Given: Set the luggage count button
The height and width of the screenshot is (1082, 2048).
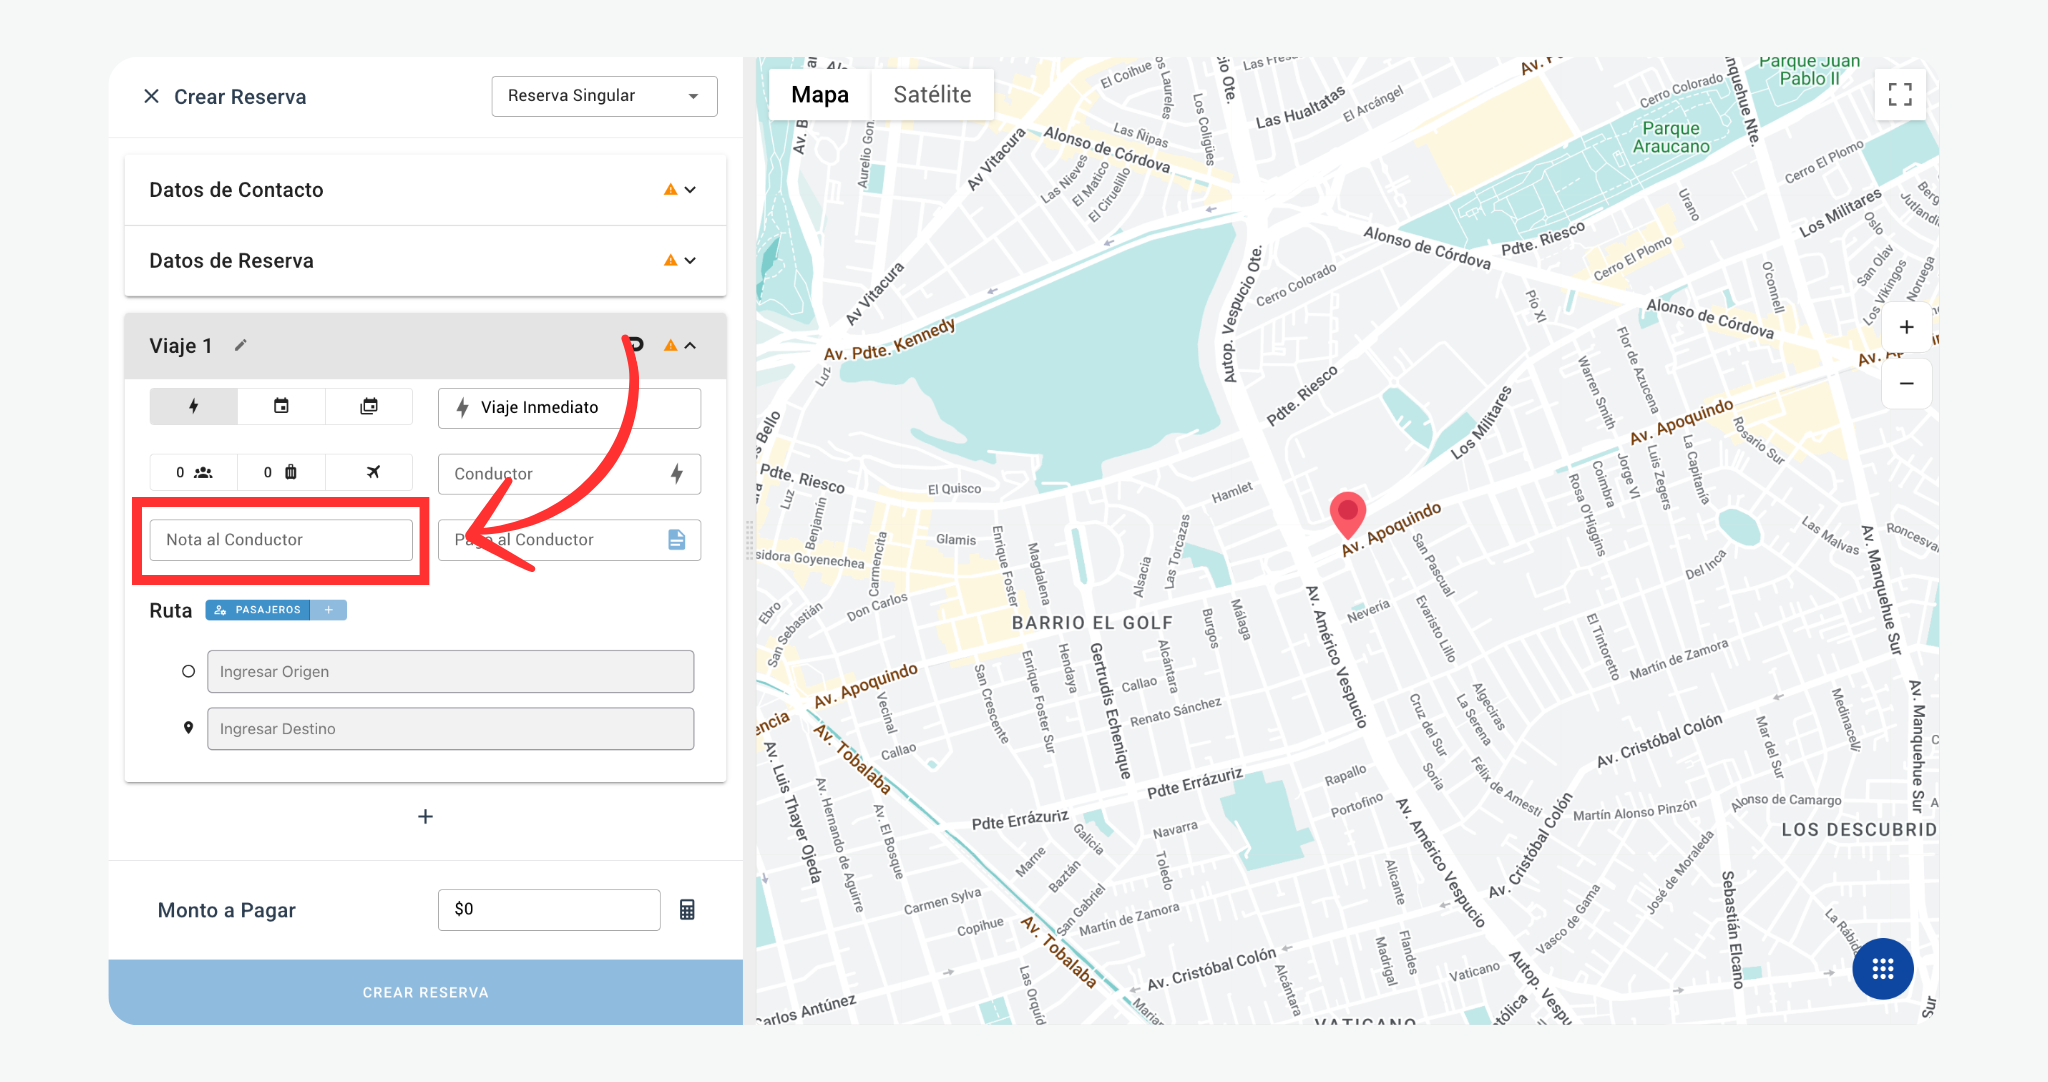Looking at the screenshot, I should point(281,472).
